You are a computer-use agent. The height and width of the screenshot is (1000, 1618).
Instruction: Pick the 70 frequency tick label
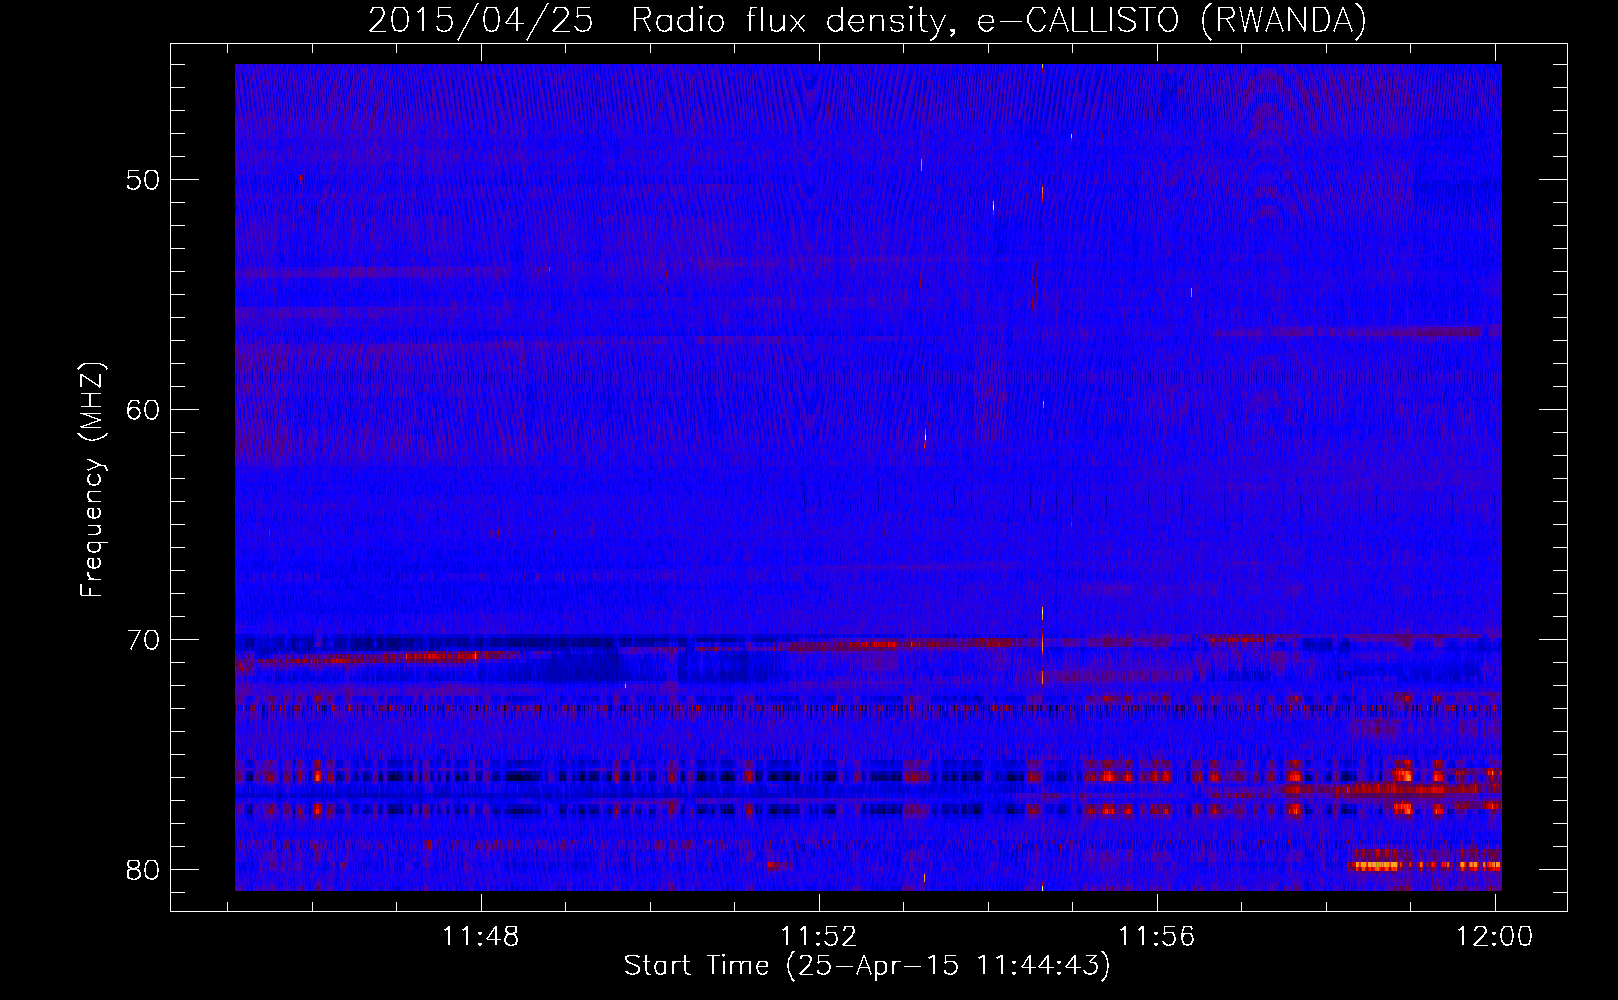[143, 640]
